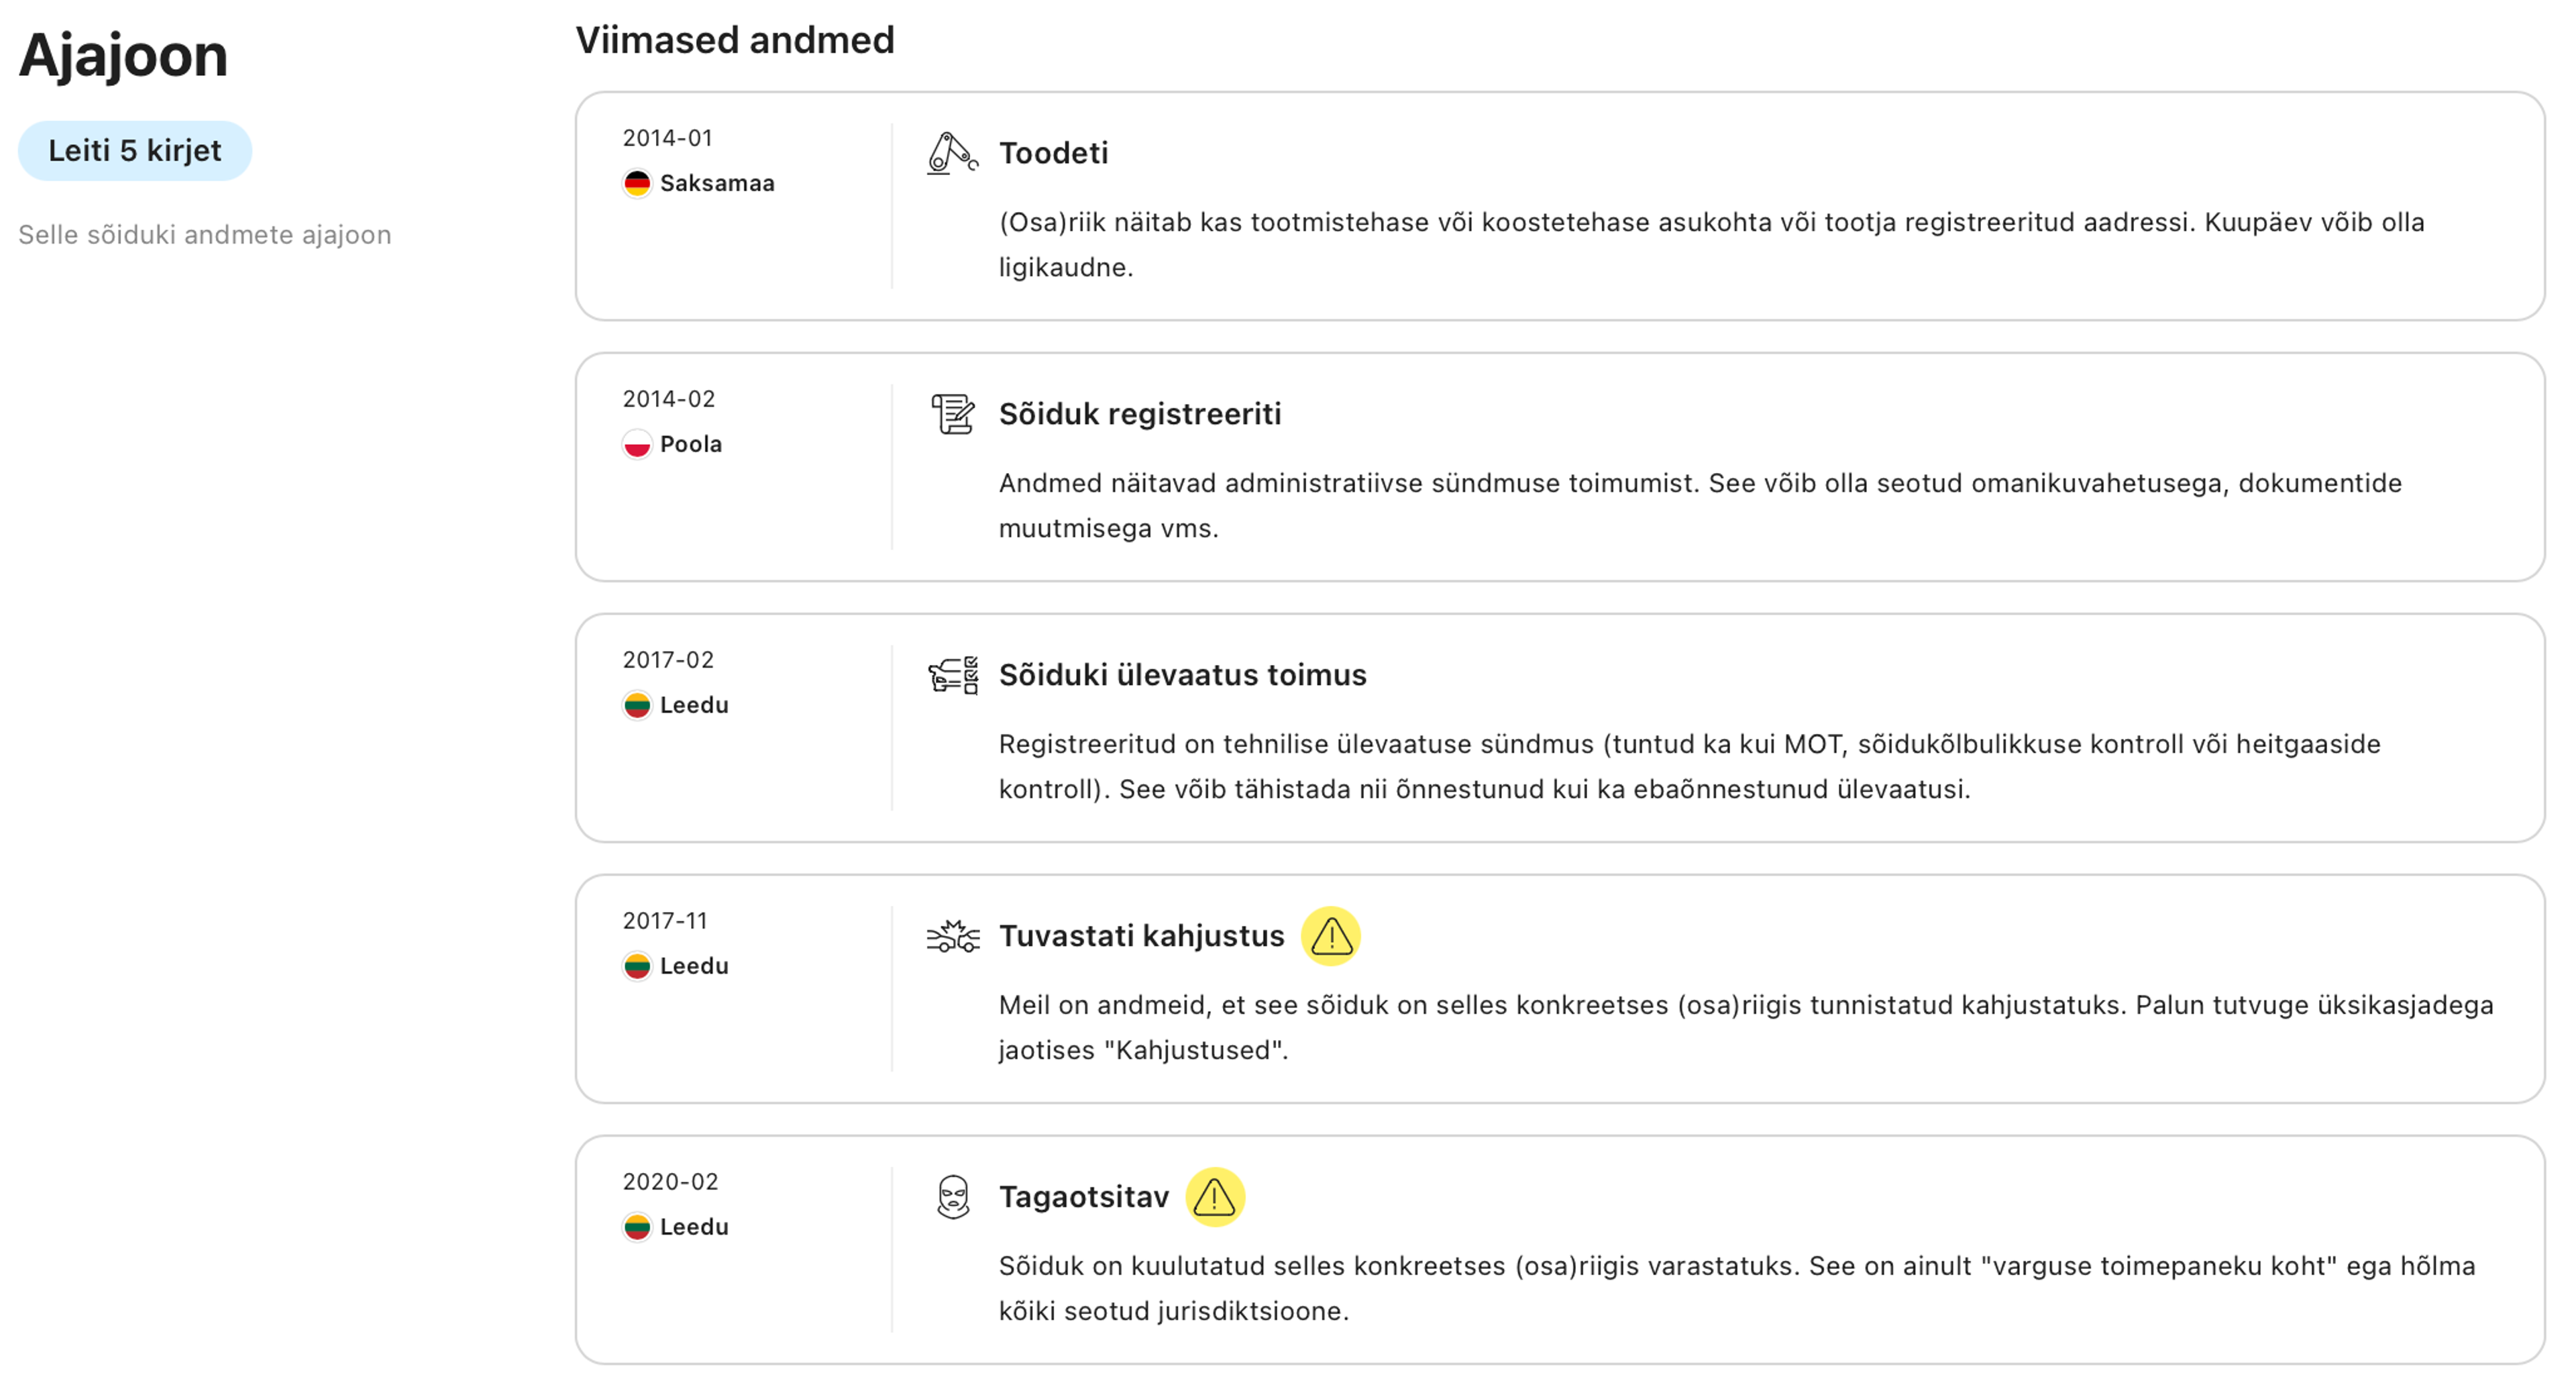Click the 'Leiti 5 kirjet' badge

click(135, 151)
